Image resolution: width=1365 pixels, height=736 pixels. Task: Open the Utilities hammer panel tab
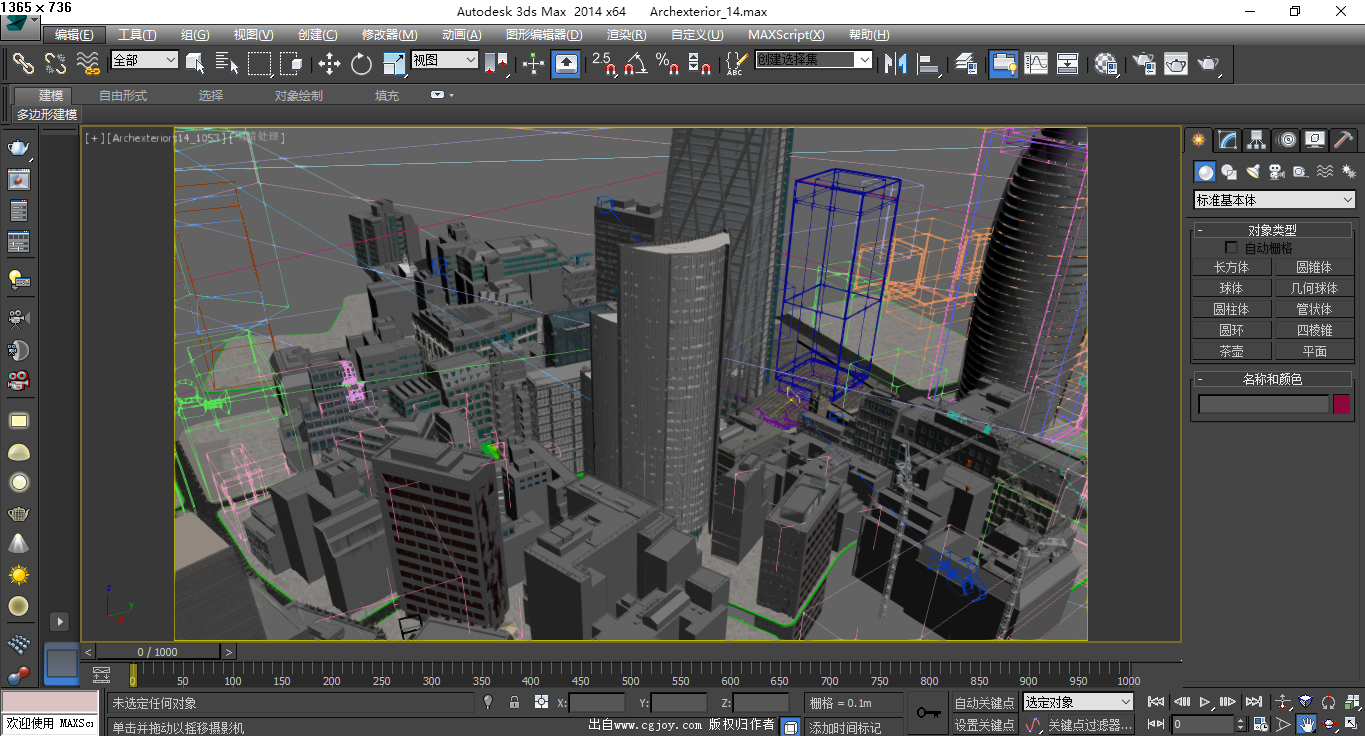click(x=1344, y=140)
